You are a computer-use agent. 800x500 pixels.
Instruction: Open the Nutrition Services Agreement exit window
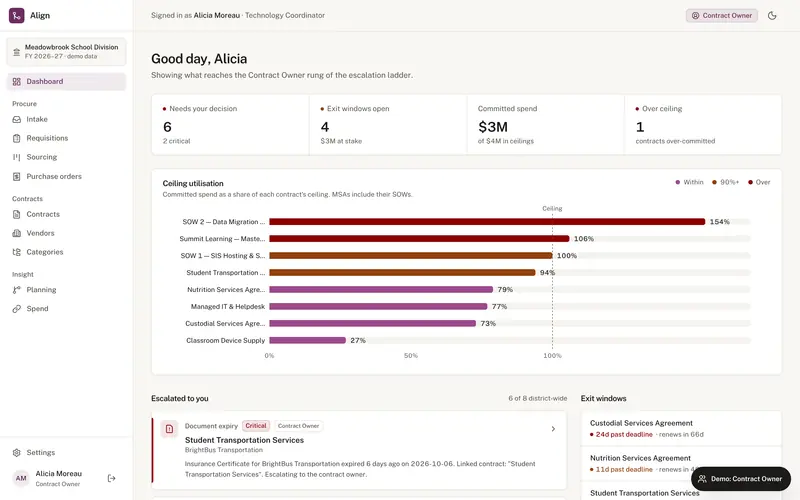coord(681,464)
